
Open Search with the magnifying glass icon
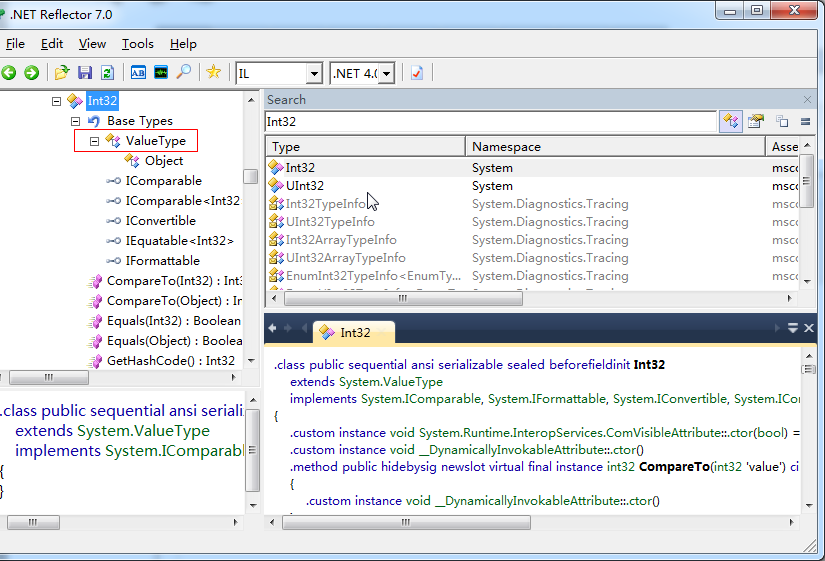[184, 72]
